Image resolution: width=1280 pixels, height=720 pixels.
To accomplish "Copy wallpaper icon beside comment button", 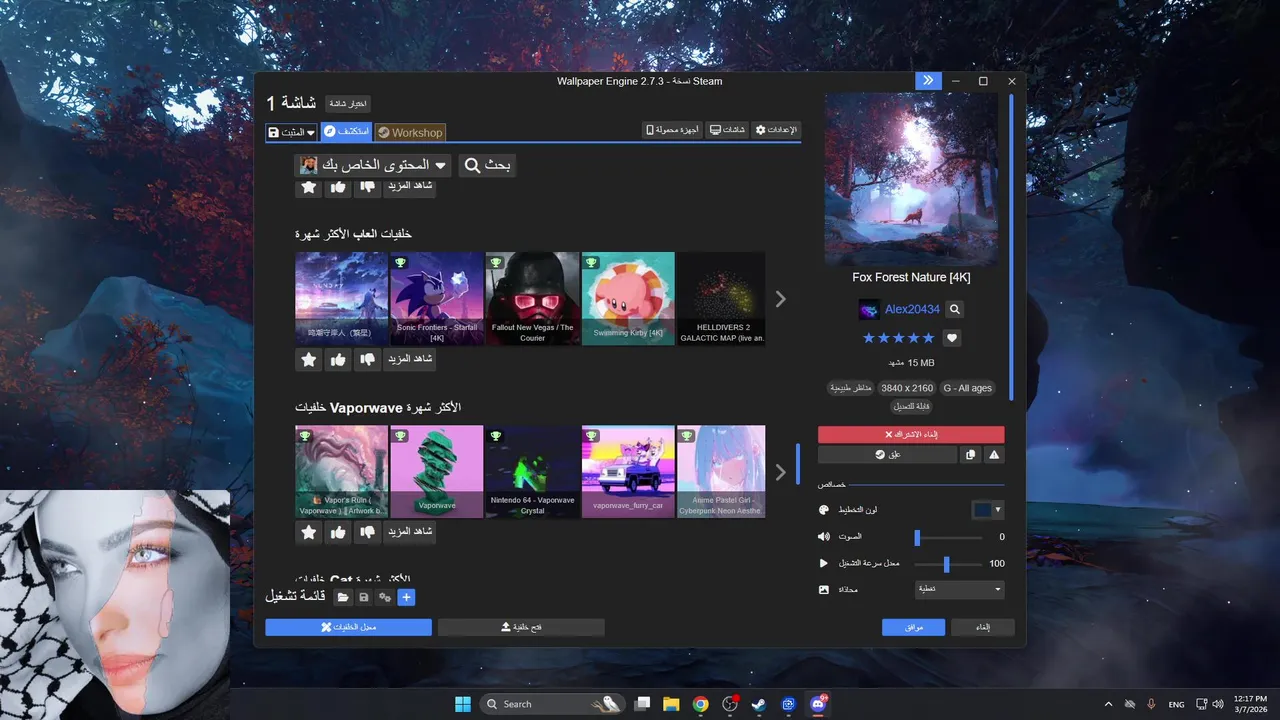I will click(970, 455).
